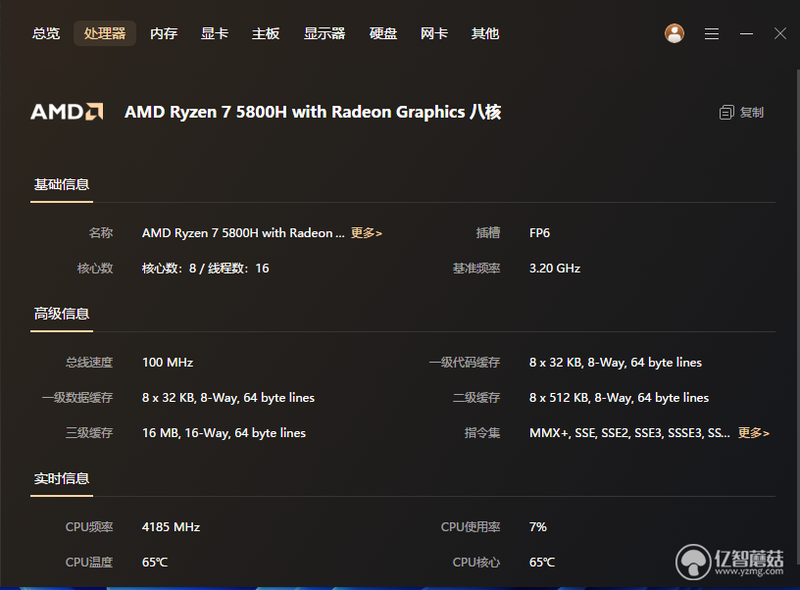The image size is (800, 590).
Task: Click the AMD logo
Action: [67, 112]
